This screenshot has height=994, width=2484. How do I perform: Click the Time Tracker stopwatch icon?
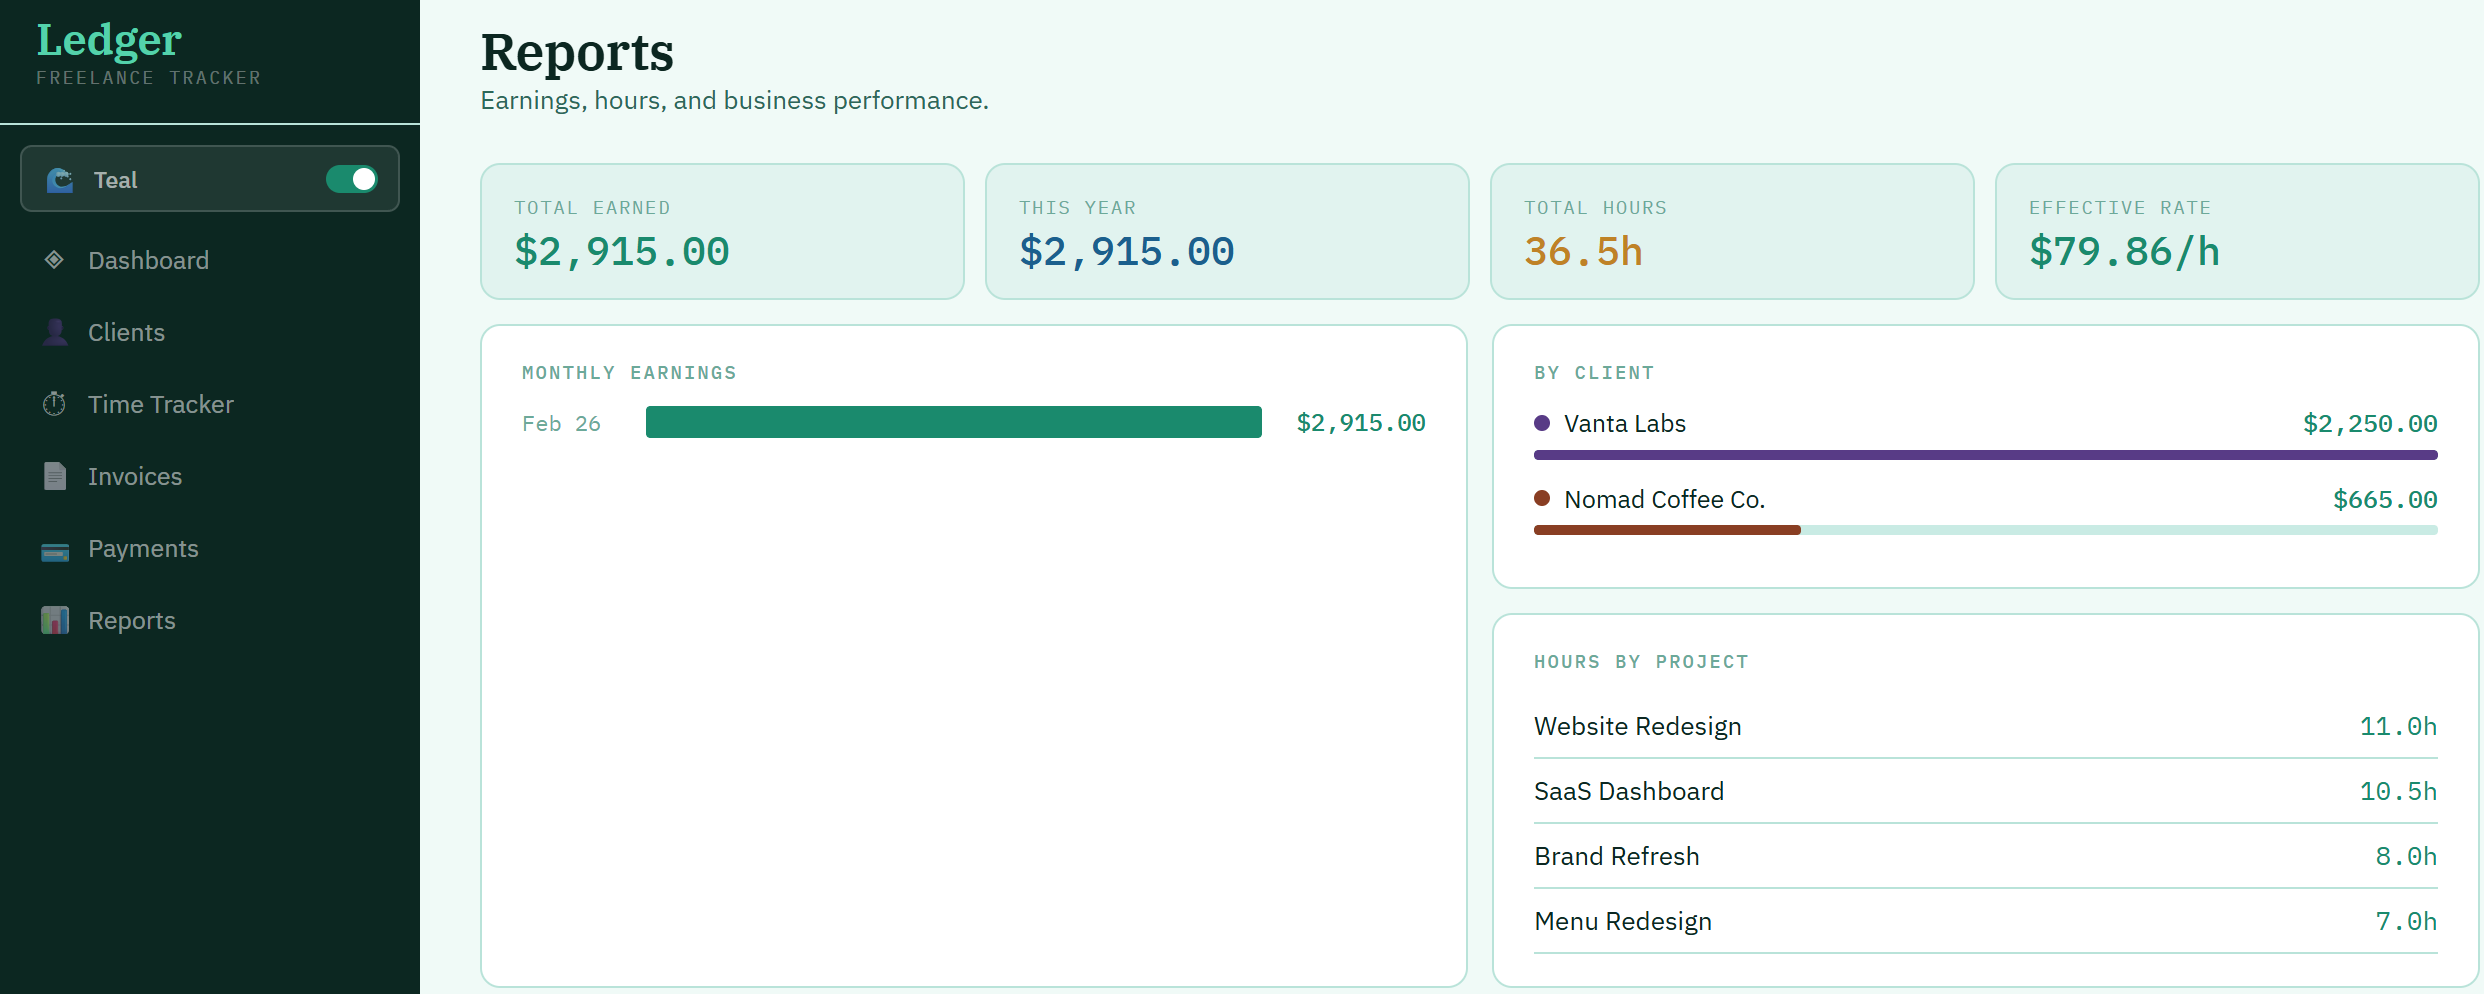click(55, 404)
